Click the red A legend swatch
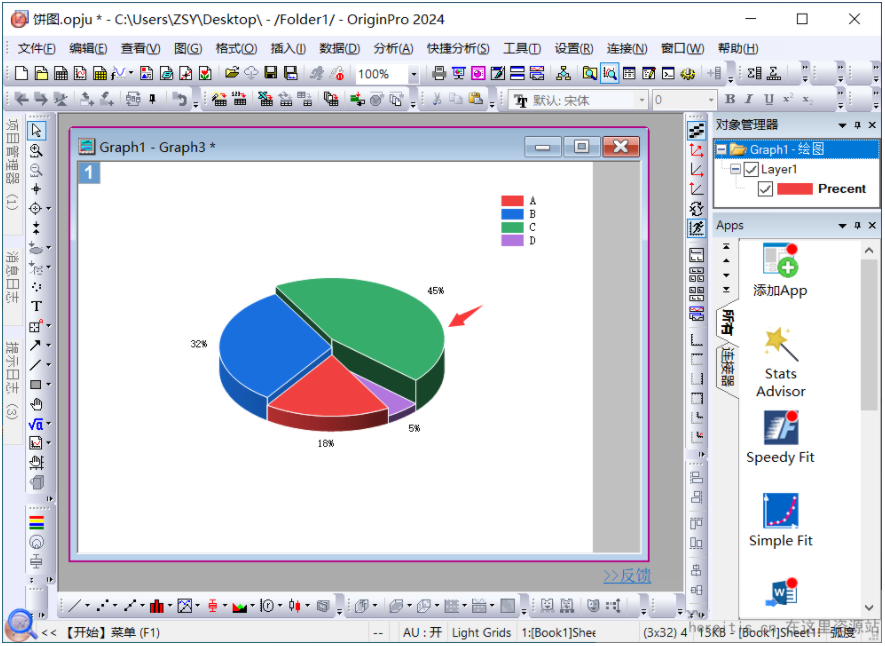The image size is (885, 646). (512, 201)
